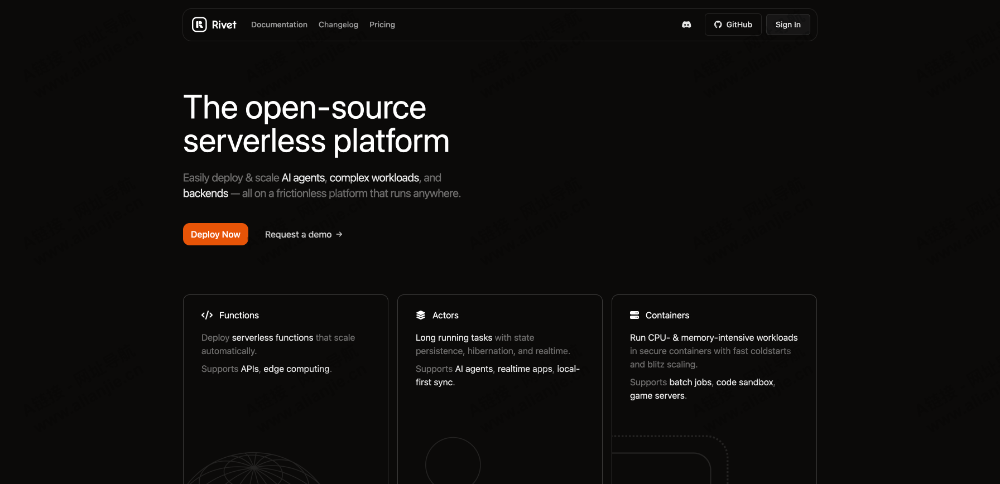Screen dimensions: 1000x484
Task: Click 'APIs' in the Functions card
Action: click(249, 369)
